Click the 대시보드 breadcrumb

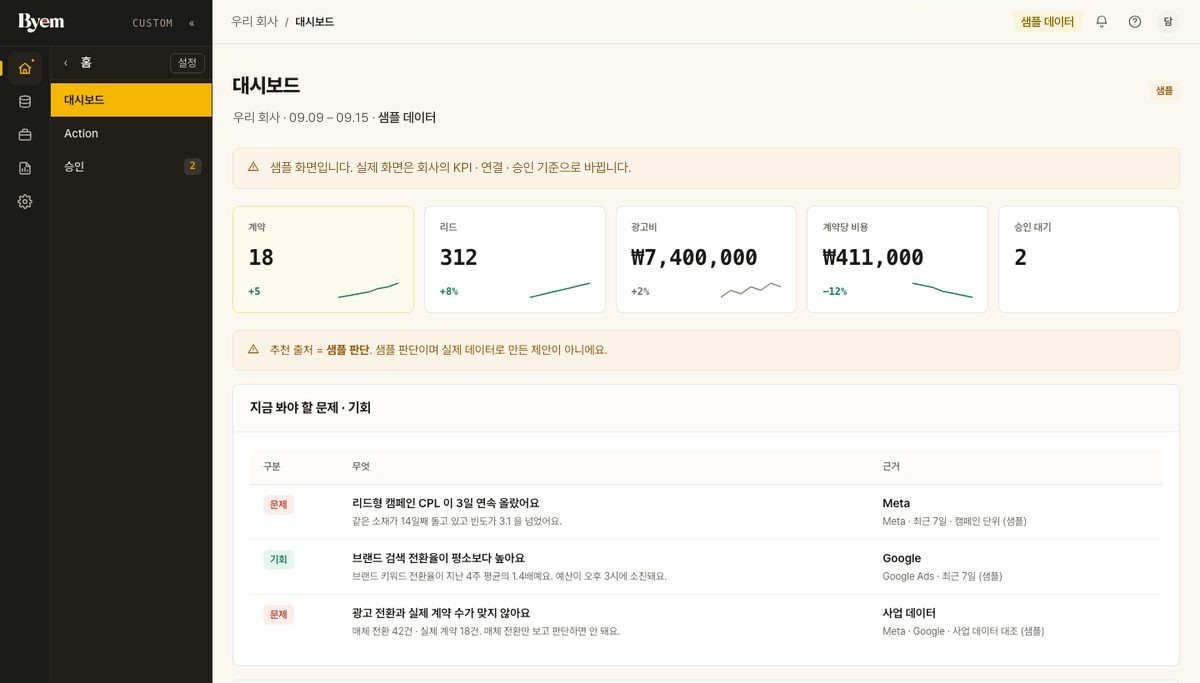click(314, 21)
